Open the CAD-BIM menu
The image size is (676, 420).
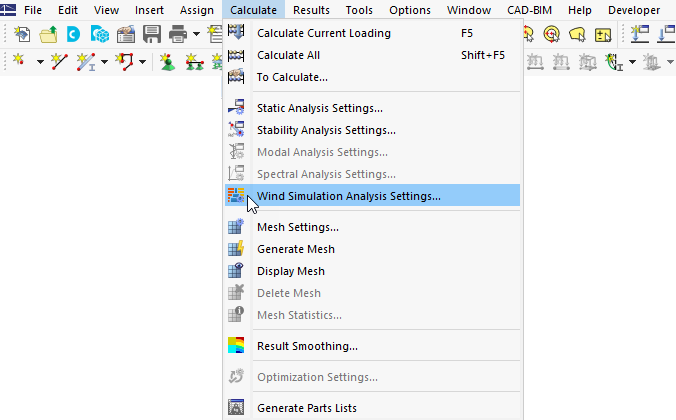pyautogui.click(x=529, y=10)
